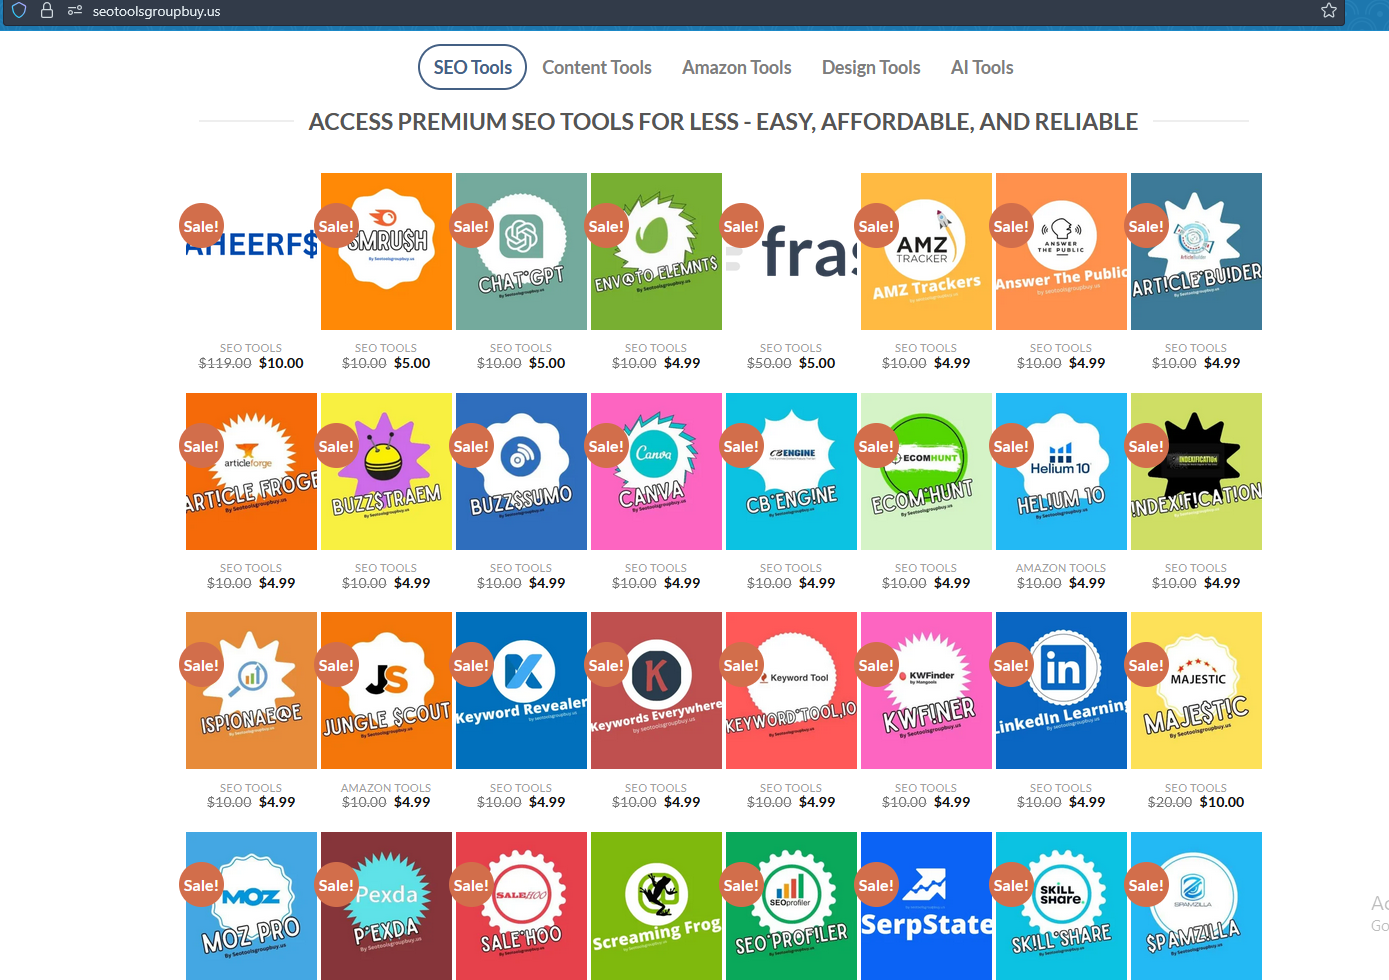Switch to Content Tools tab
Viewport: 1389px width, 980px height.
[597, 67]
